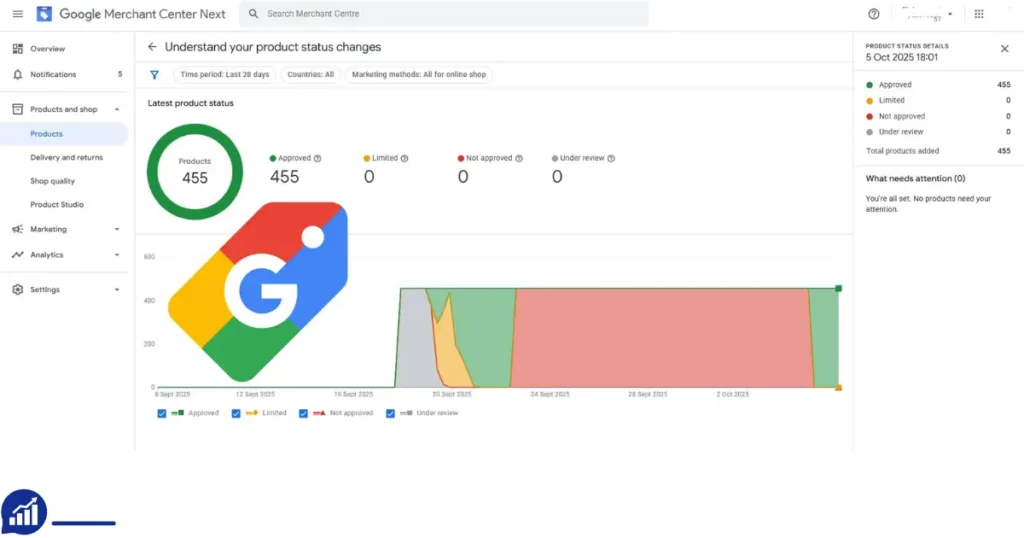Click Total products added row
Screen dimensions: 1024x538
click(x=938, y=151)
